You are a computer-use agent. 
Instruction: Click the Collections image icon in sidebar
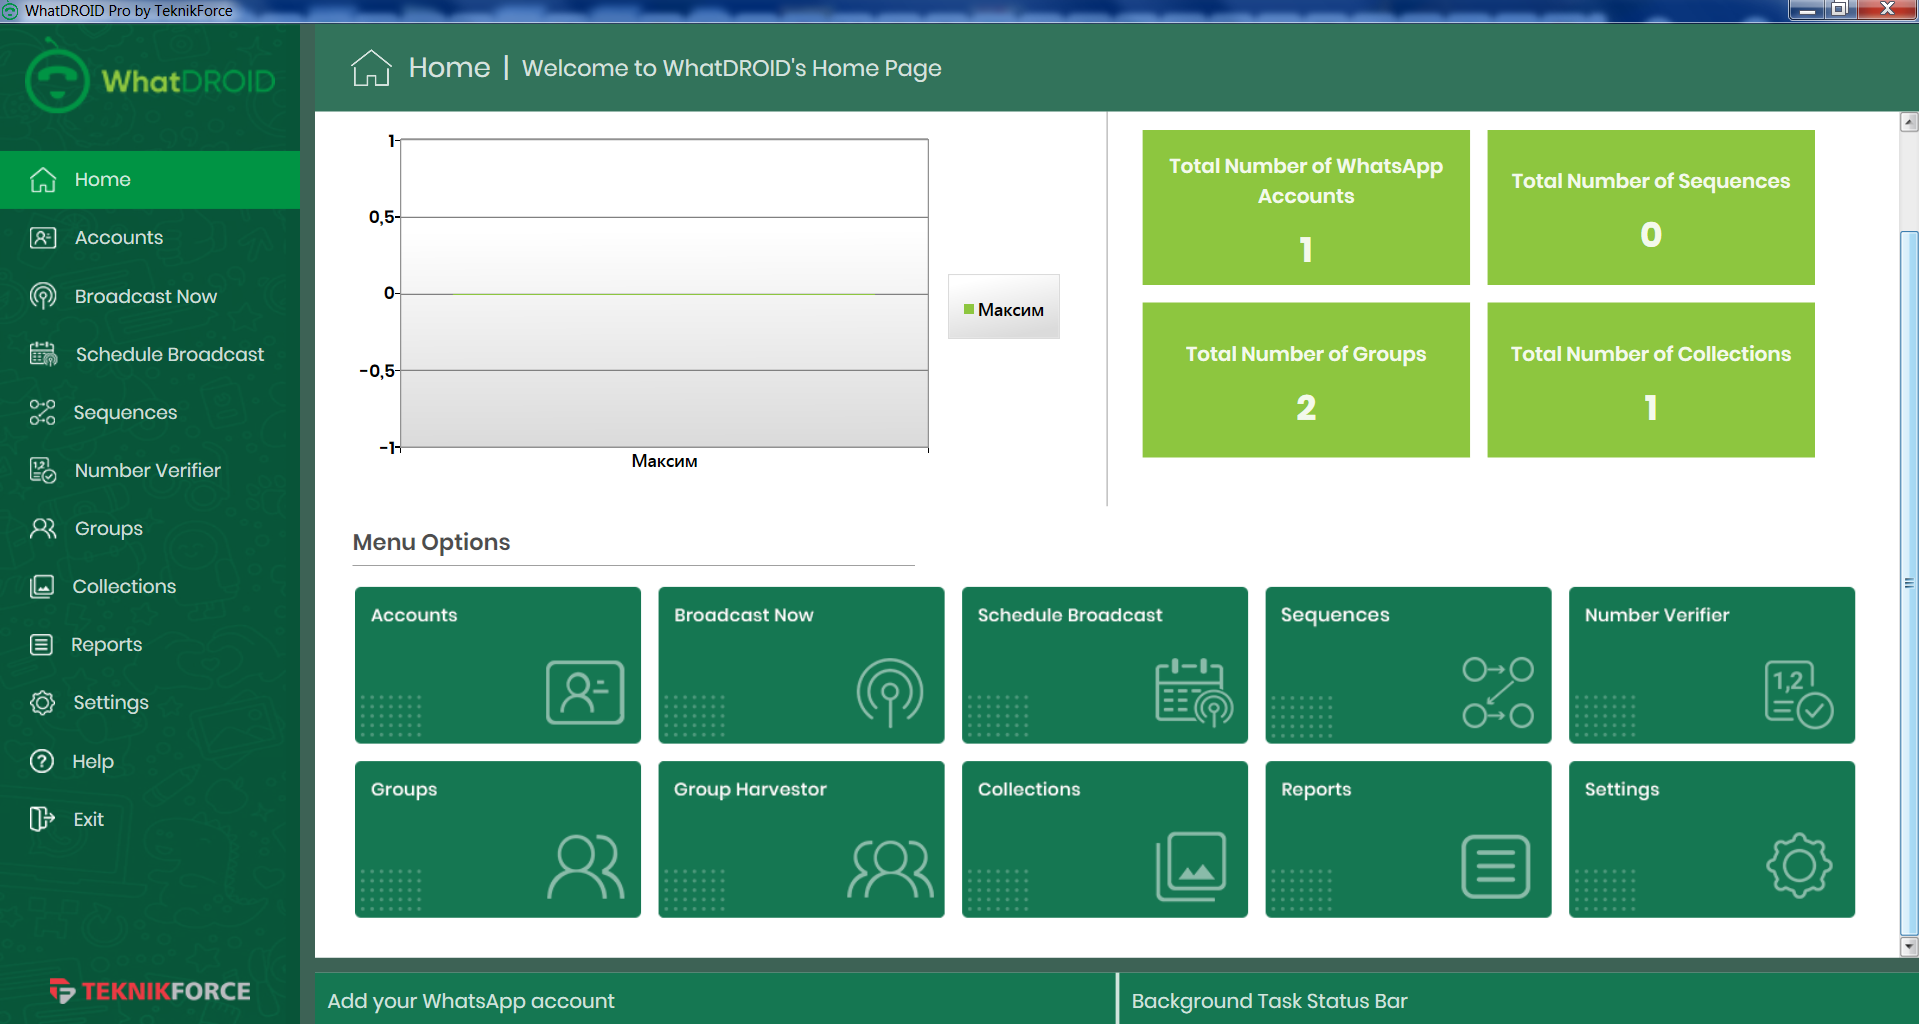[42, 586]
